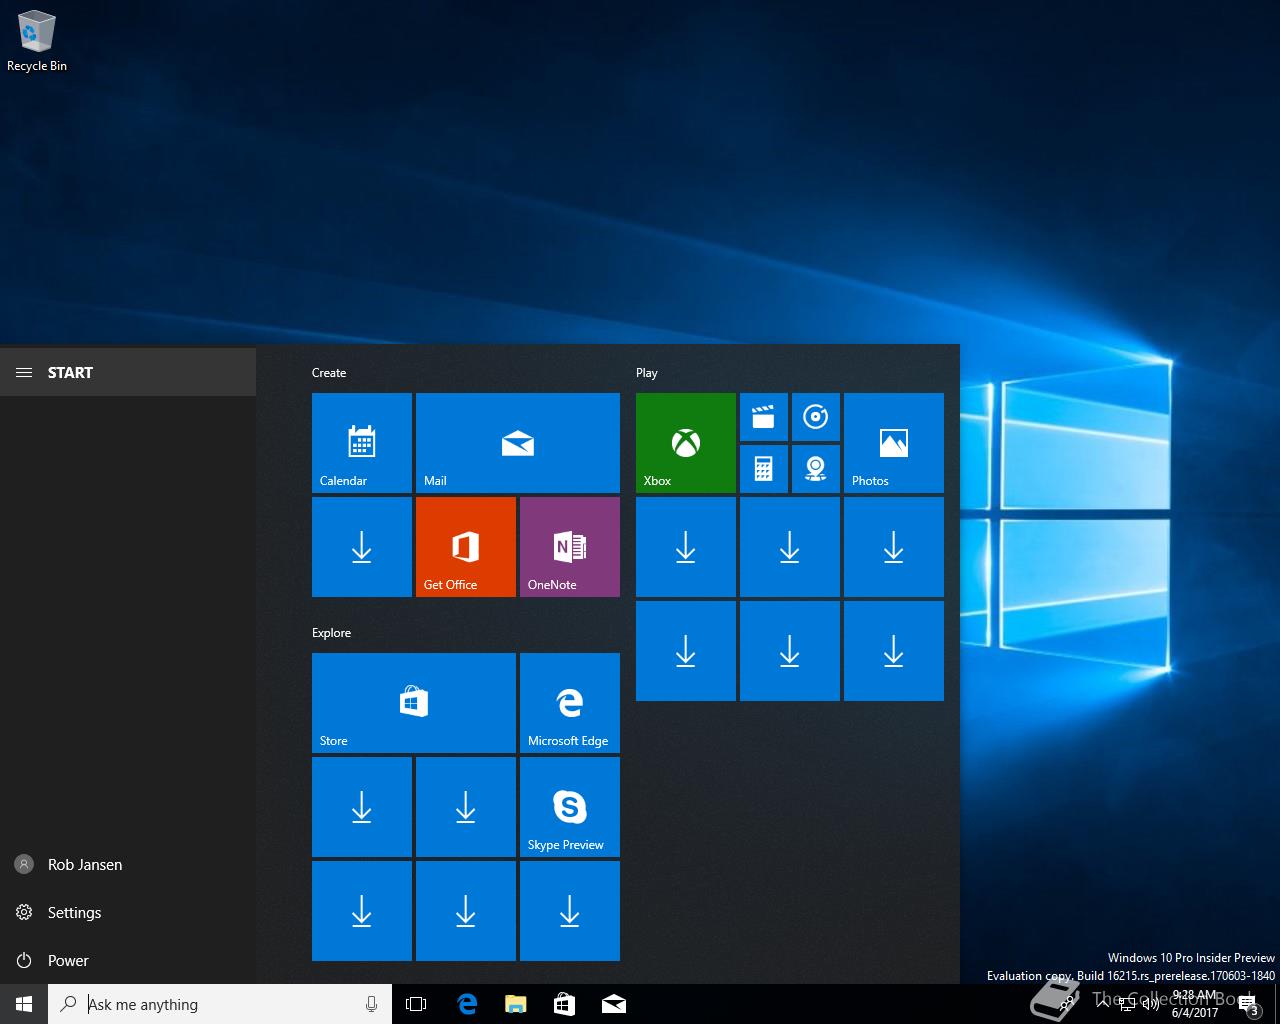Open the Movies & TV small tile

(764, 417)
